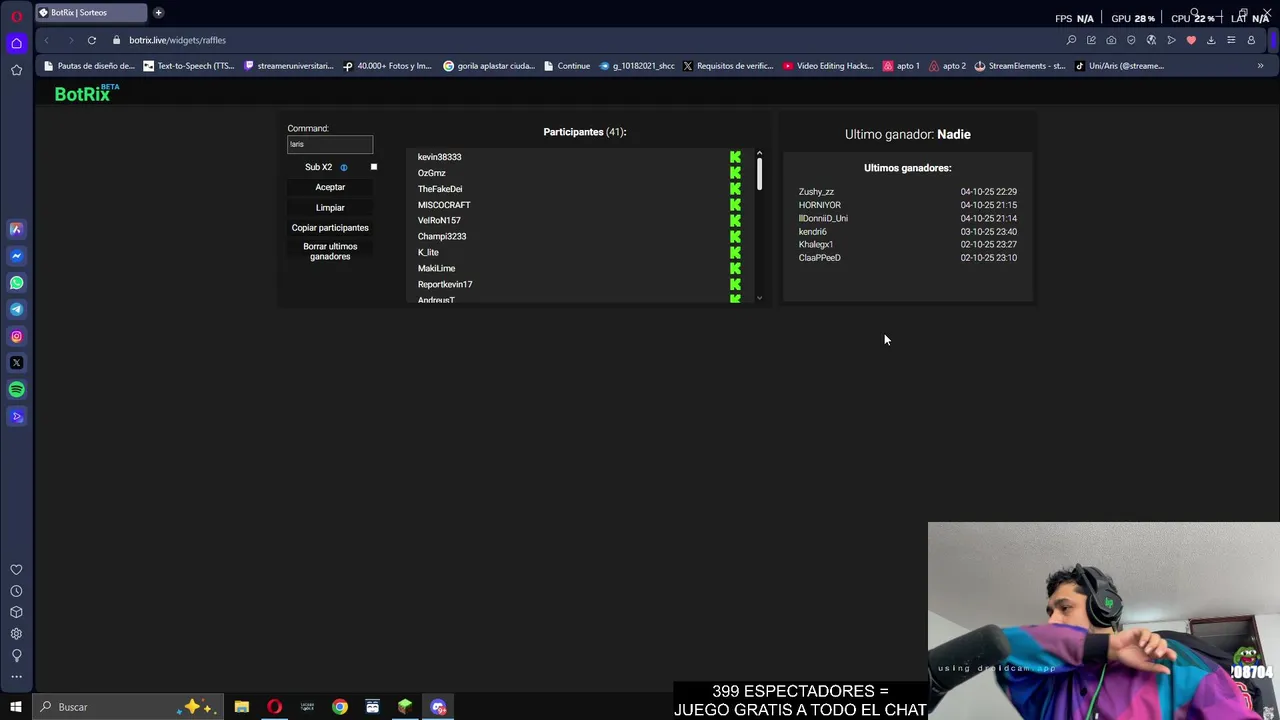Click participants list scroll-down arrow
This screenshot has height=720, width=1280.
(x=759, y=298)
